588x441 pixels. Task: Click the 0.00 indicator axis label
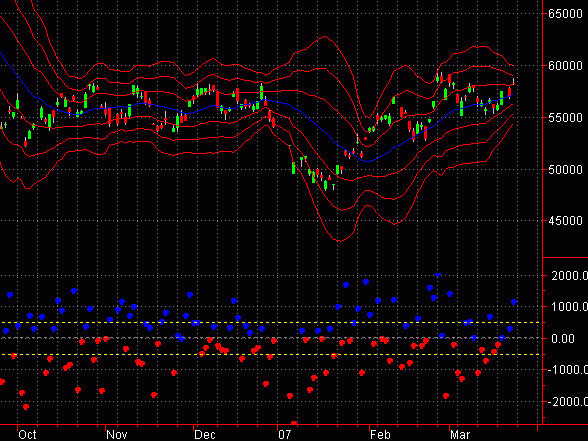[x=563, y=339]
